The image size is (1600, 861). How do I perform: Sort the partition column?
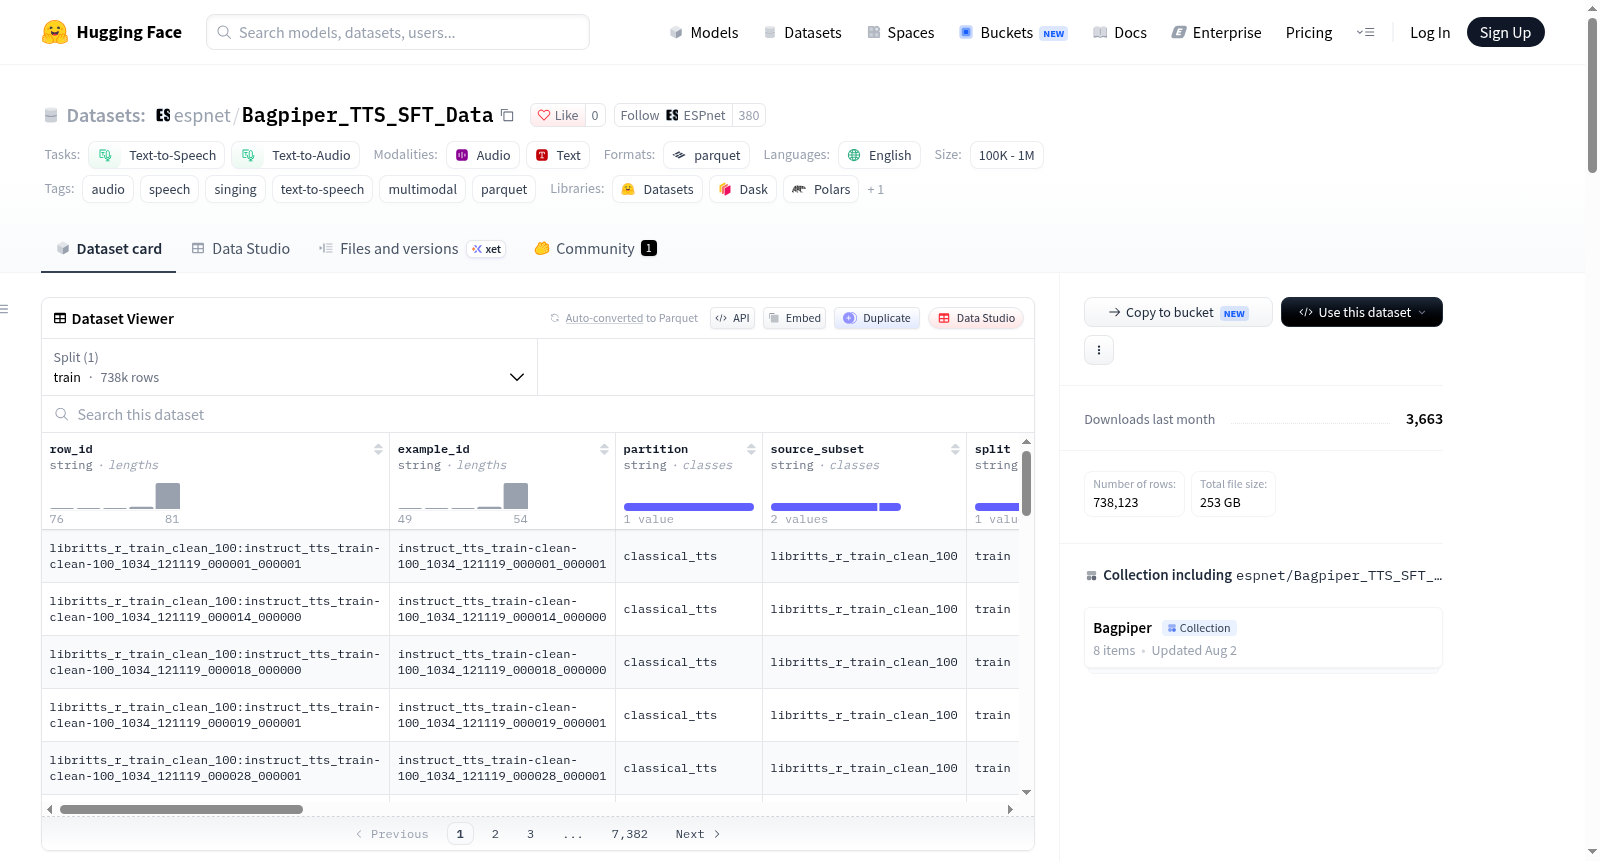(x=751, y=449)
